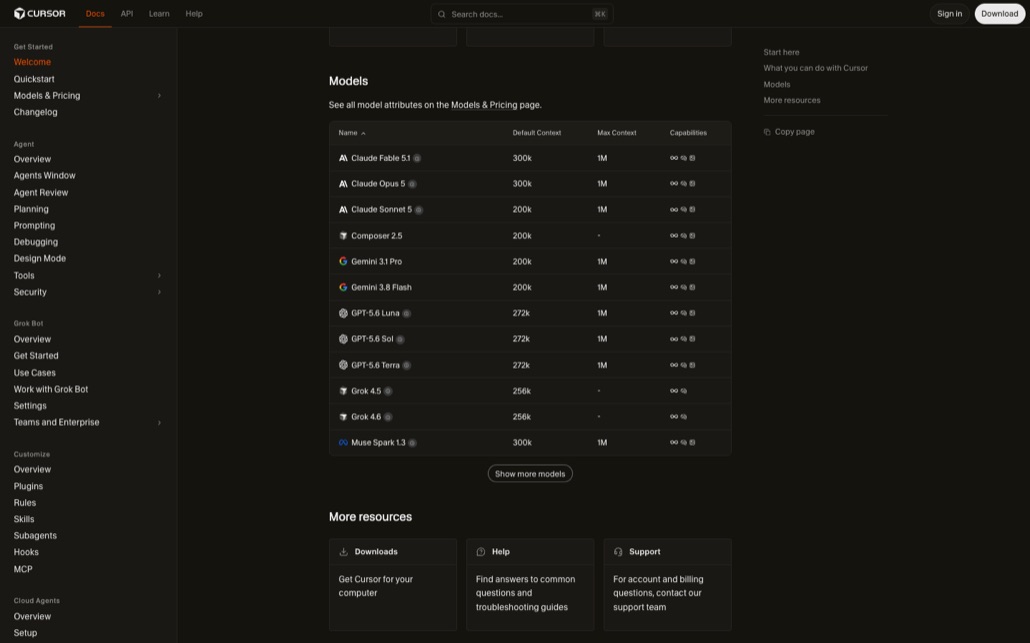This screenshot has height=643, width=1030.
Task: Expand the Teams and Enterprise chevron
Action: (x=159, y=423)
